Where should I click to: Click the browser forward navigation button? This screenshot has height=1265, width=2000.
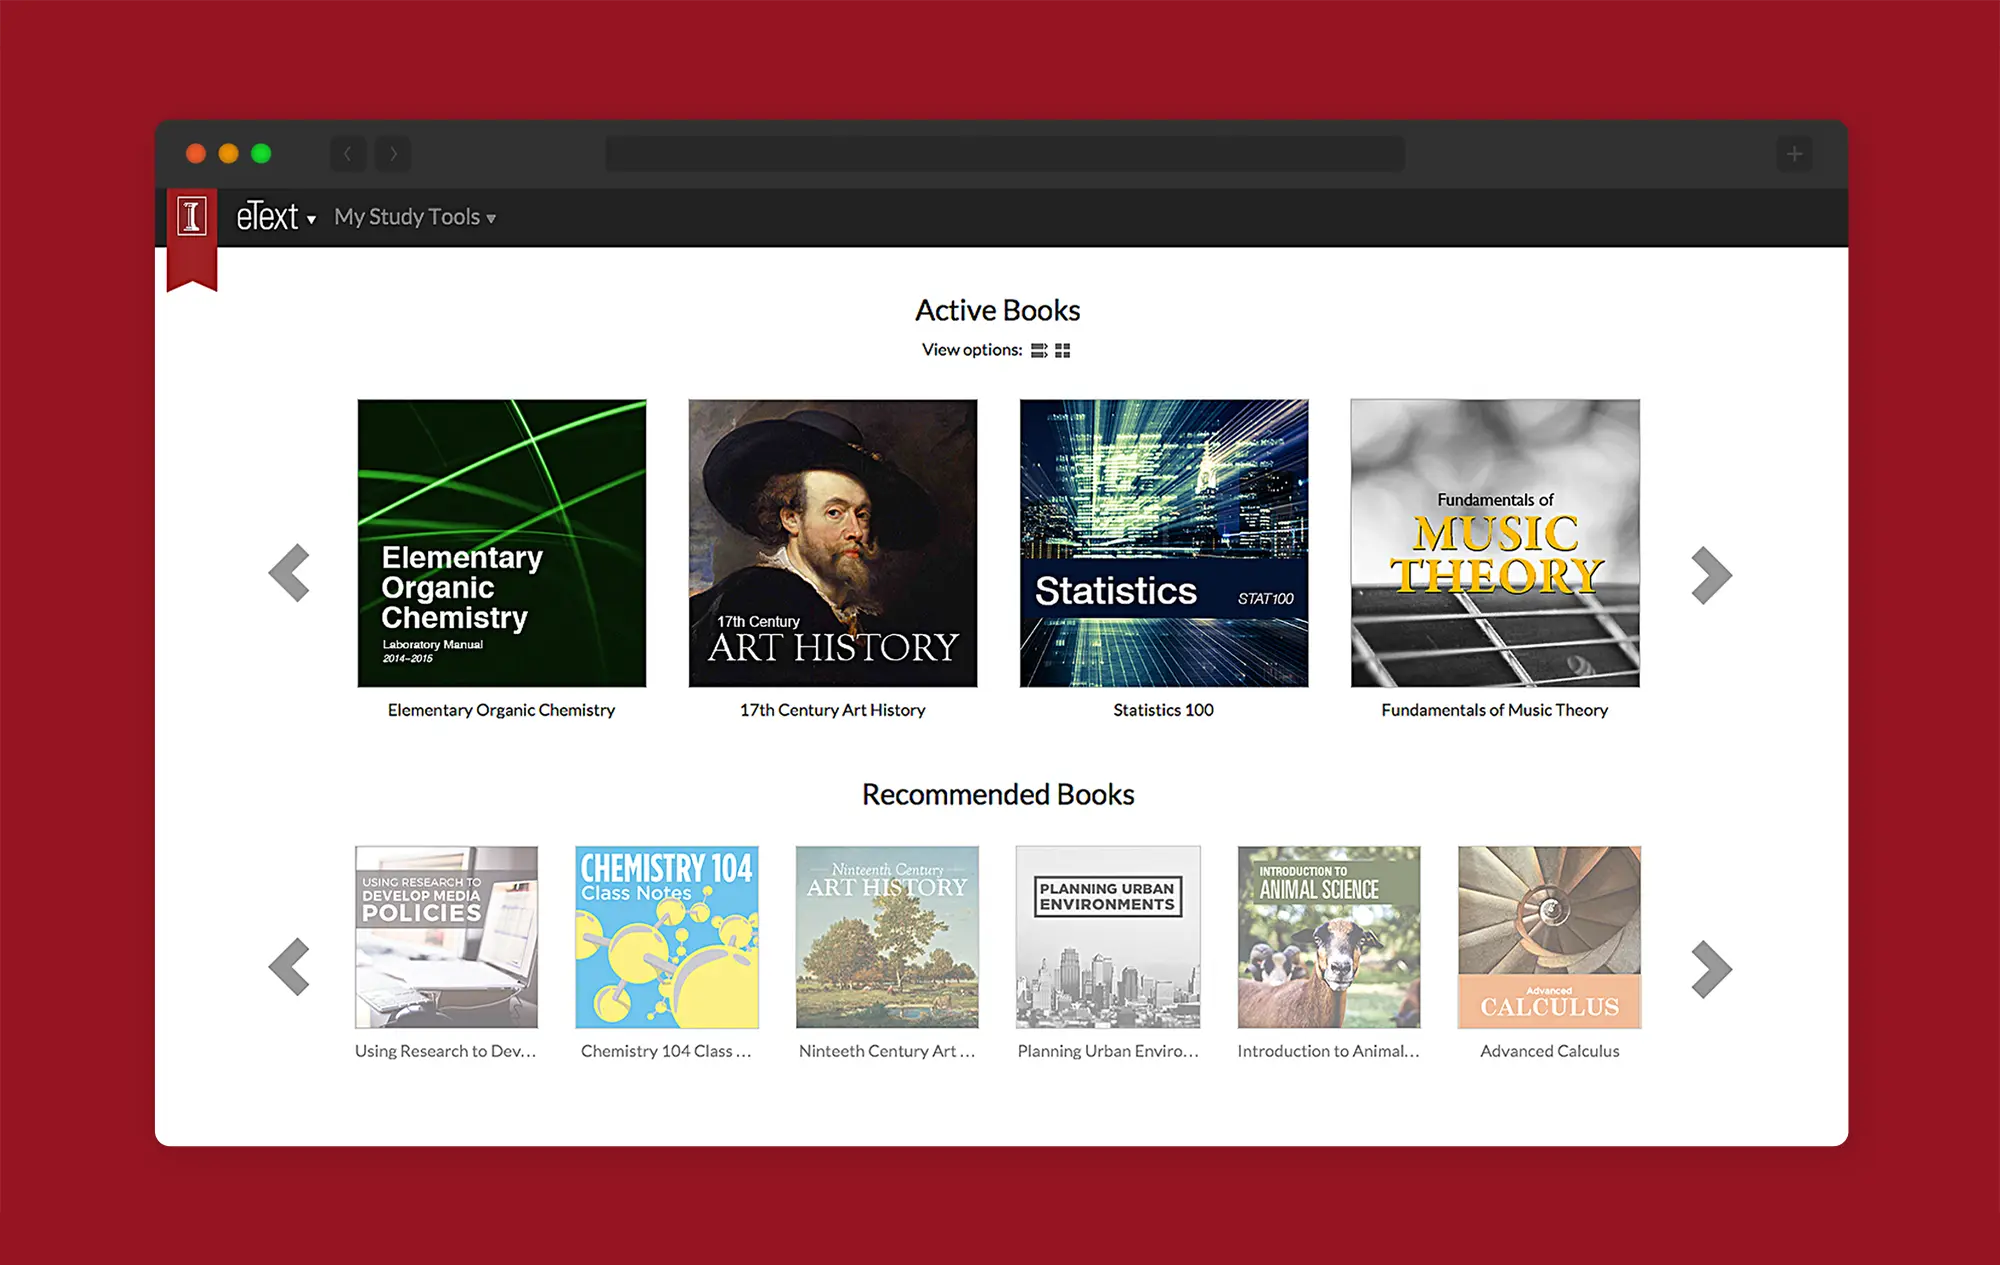[x=393, y=154]
